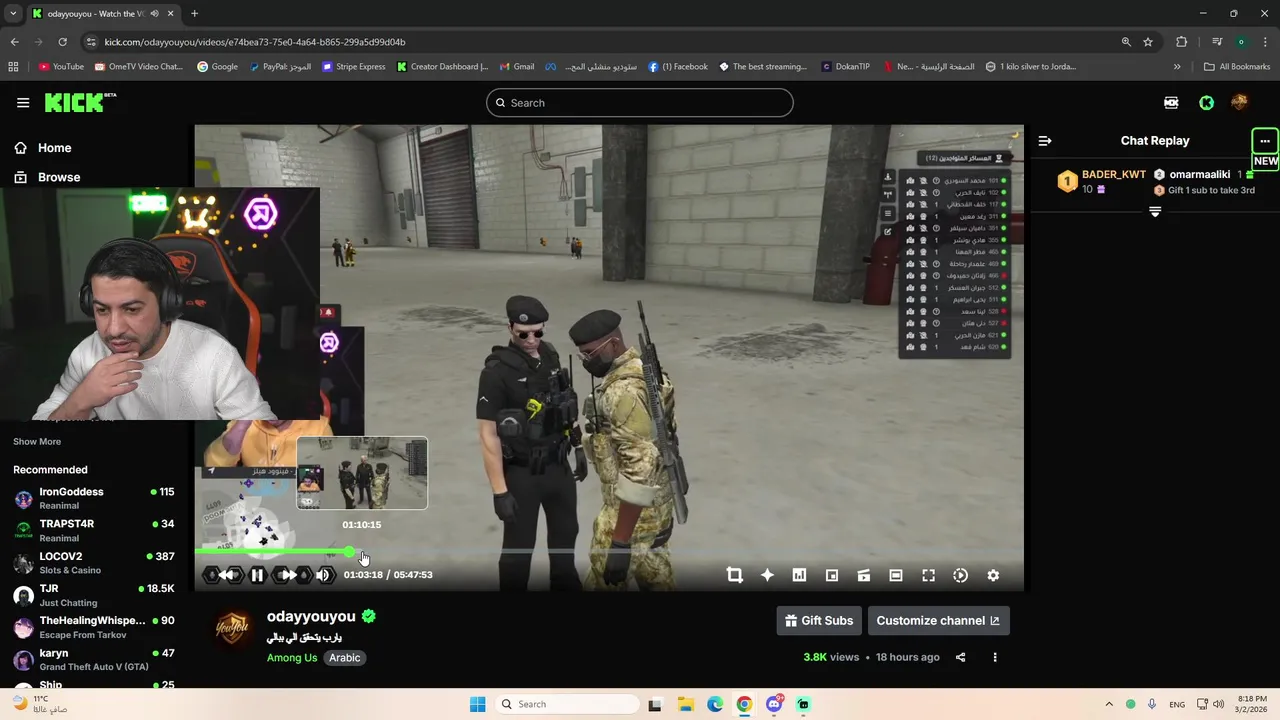Open a new Chrome tab
This screenshot has height=720, width=1280.
pyautogui.click(x=194, y=14)
